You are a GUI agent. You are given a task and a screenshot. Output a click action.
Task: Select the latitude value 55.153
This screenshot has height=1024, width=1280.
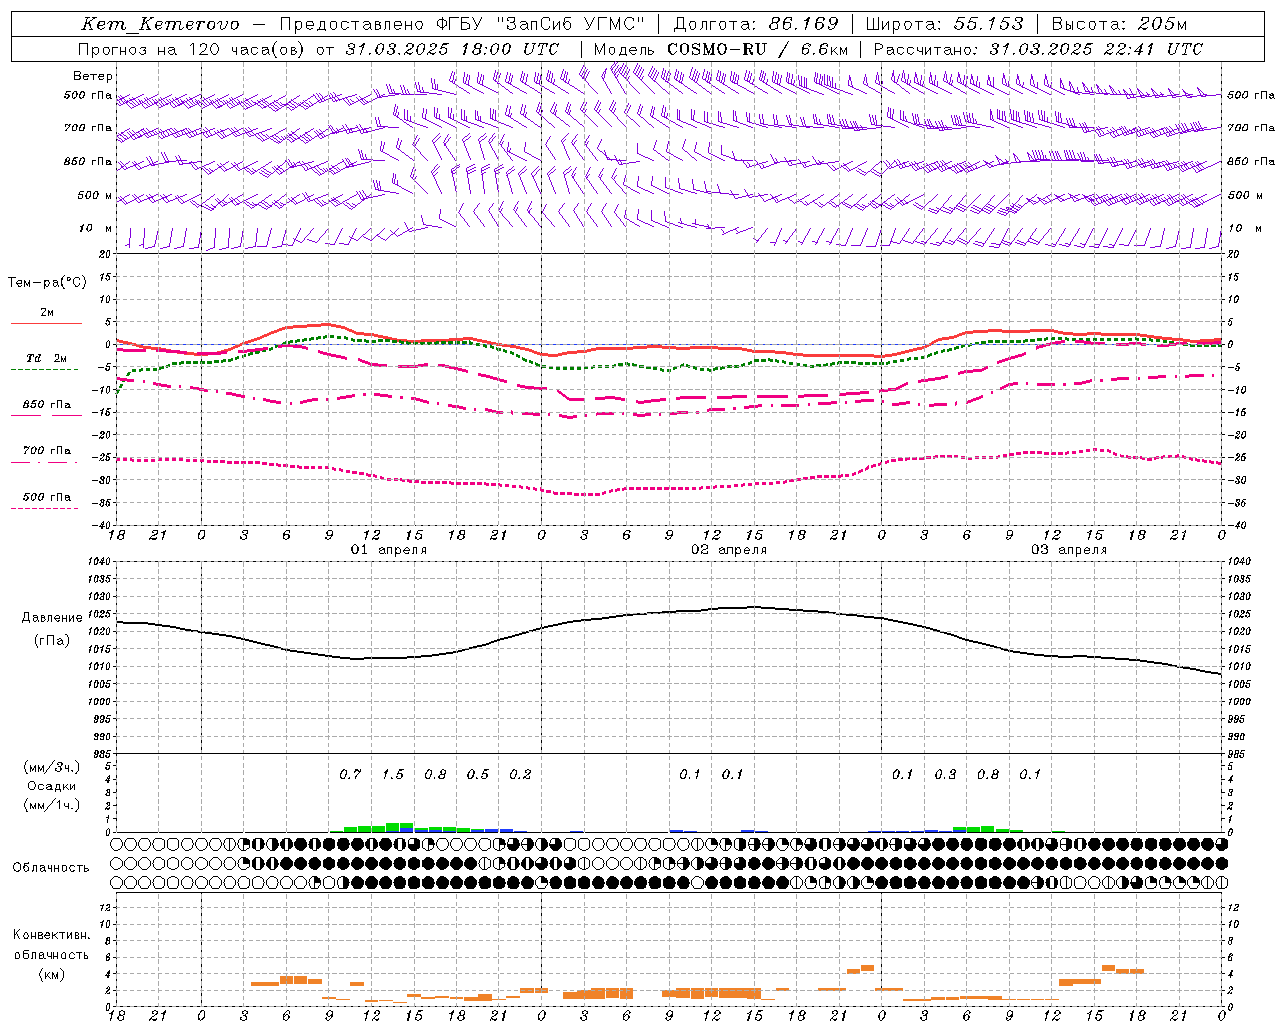[x=989, y=24]
